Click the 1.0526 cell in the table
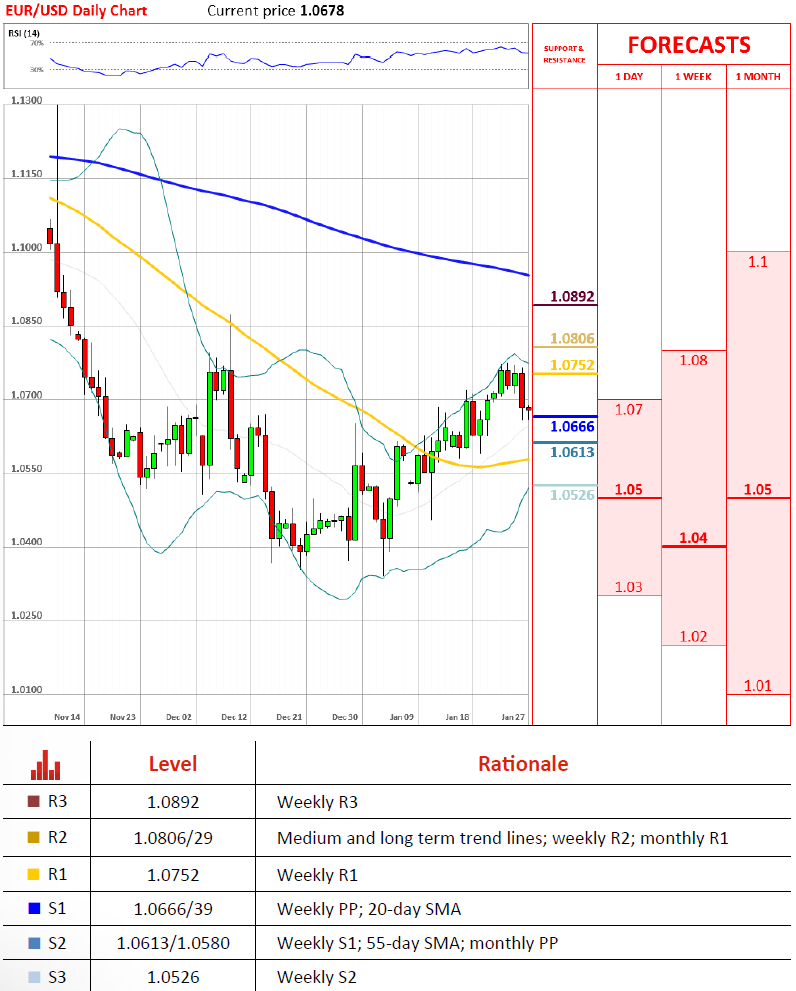This screenshot has height=991, width=796. pyautogui.click(x=173, y=977)
